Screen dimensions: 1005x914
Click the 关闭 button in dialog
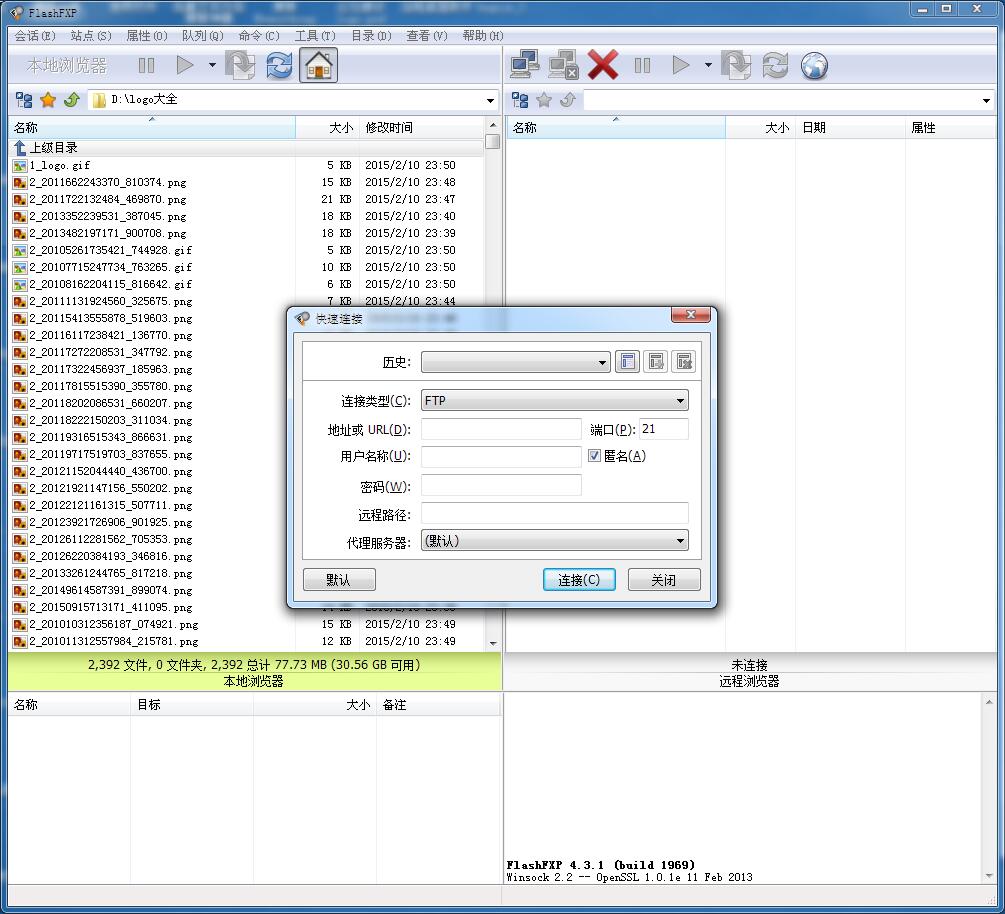664,580
